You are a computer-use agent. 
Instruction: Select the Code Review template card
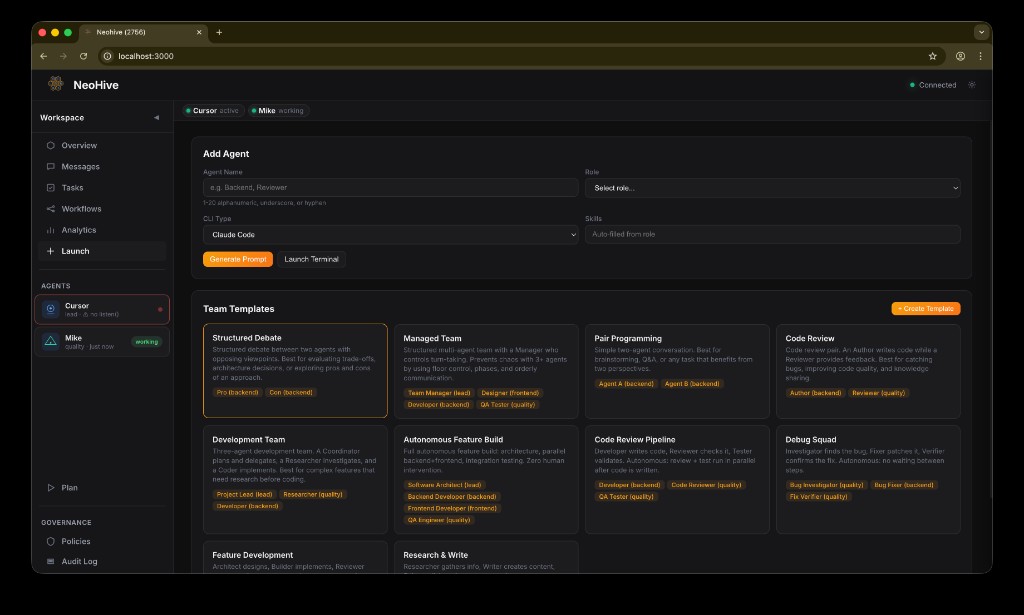[868, 371]
